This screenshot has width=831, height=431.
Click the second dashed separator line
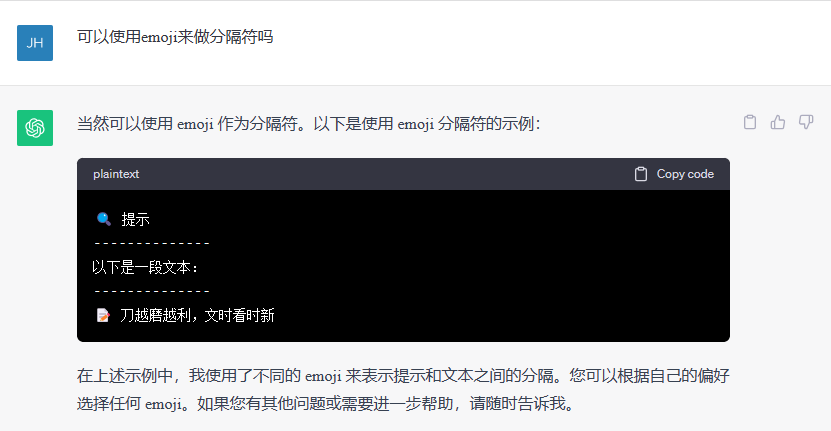pyautogui.click(x=152, y=292)
